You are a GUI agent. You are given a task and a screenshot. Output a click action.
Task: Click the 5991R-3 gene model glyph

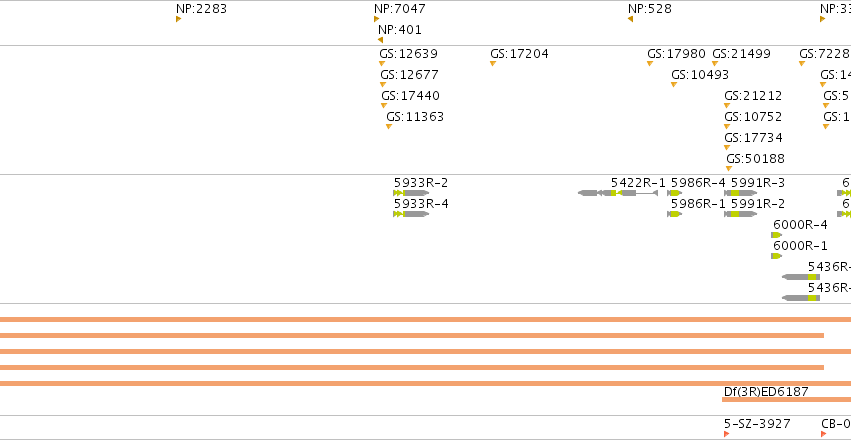(741, 193)
